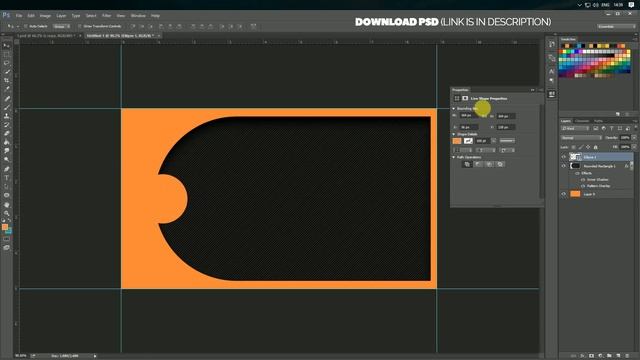Toggle Inner Shadow effect visibility
Screen dimensions: 640x360
[583, 180]
